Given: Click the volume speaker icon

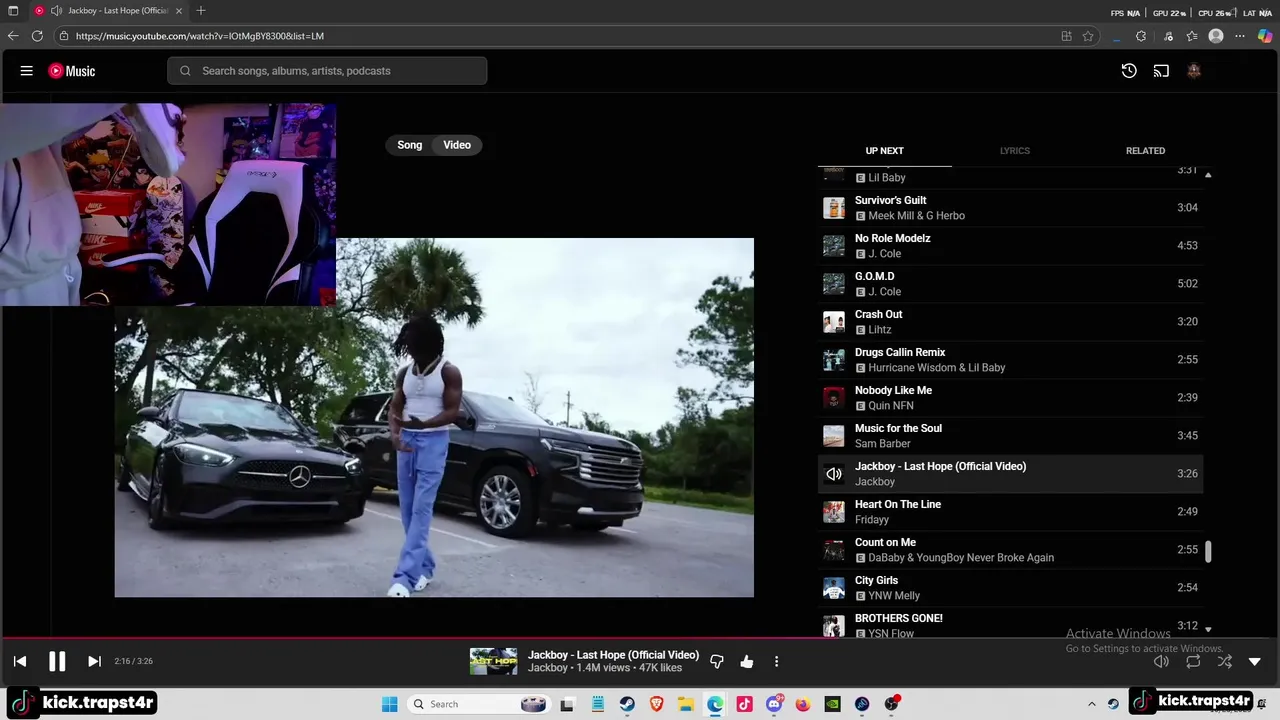Looking at the screenshot, I should [1161, 661].
